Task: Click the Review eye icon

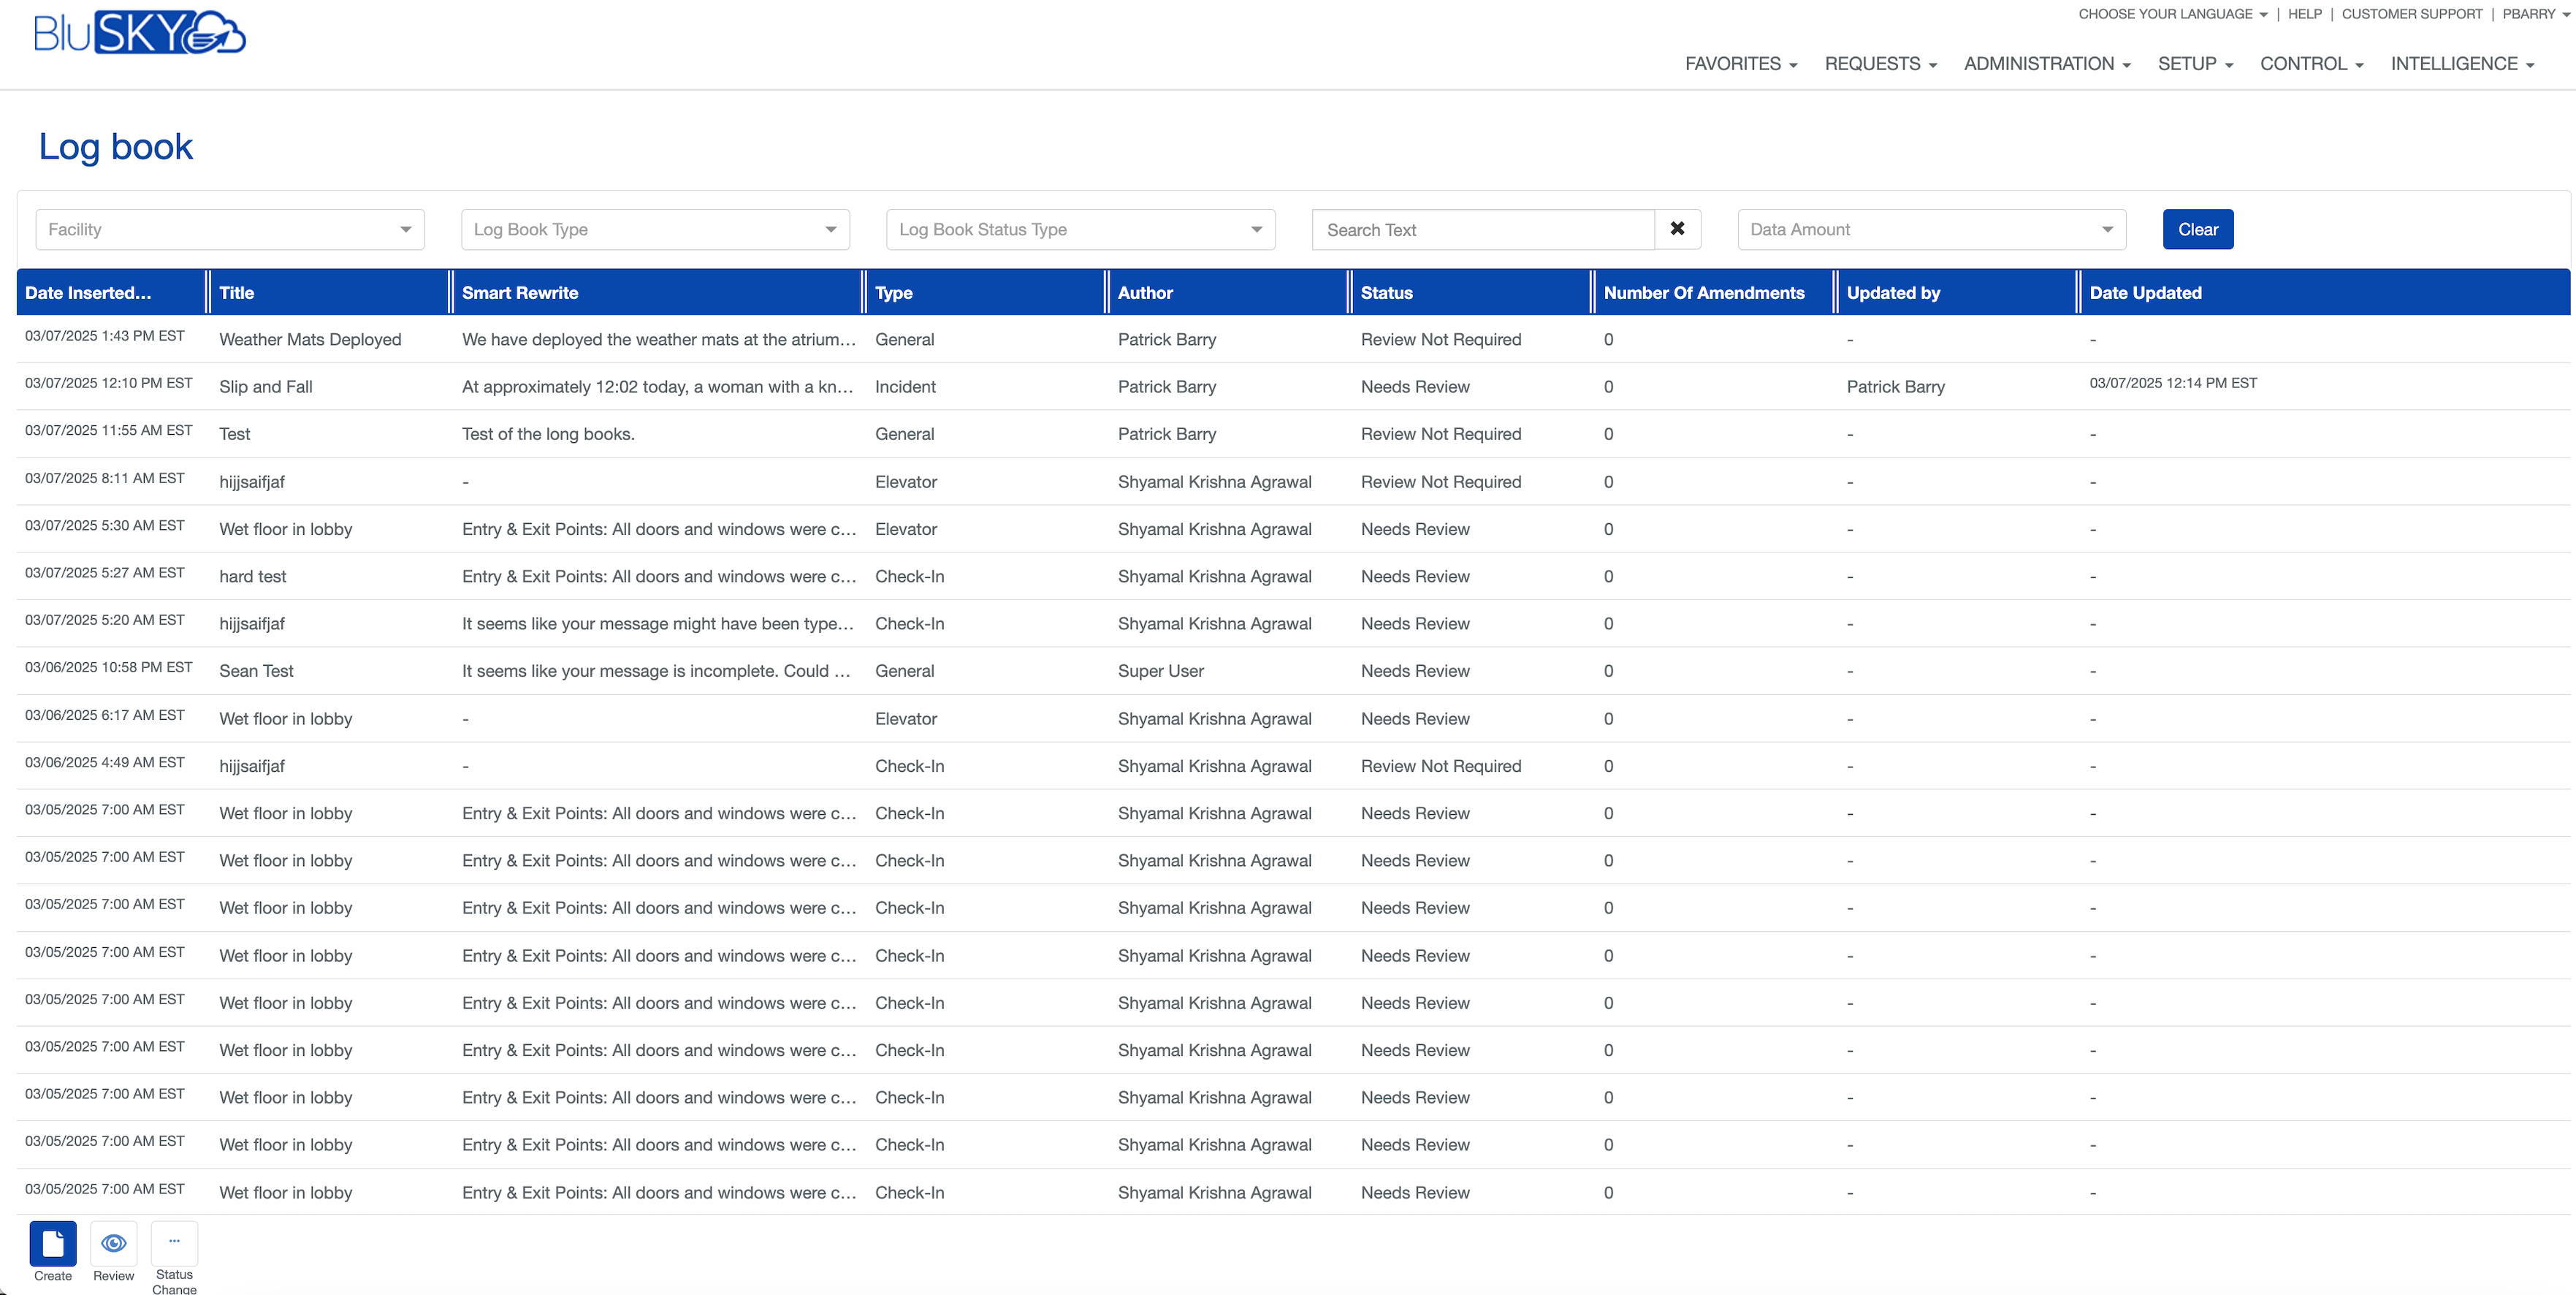Action: [114, 1243]
